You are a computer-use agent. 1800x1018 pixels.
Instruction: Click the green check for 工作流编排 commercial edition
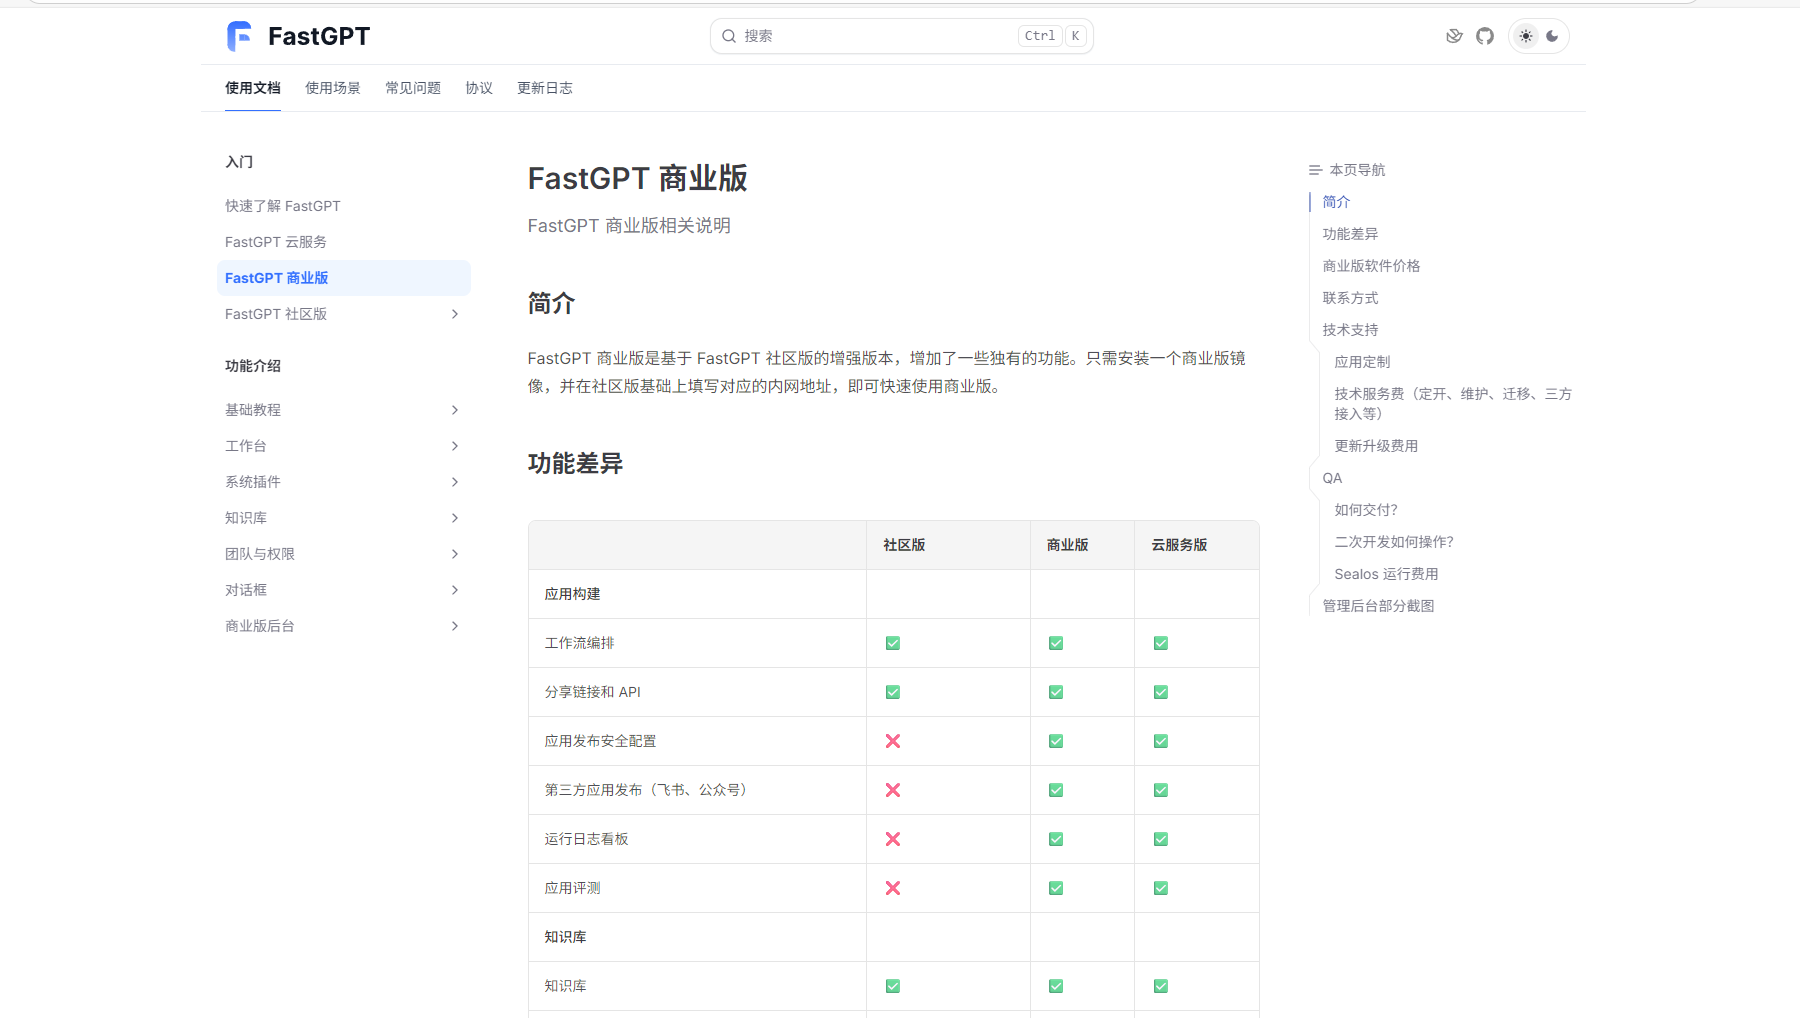click(x=1056, y=643)
